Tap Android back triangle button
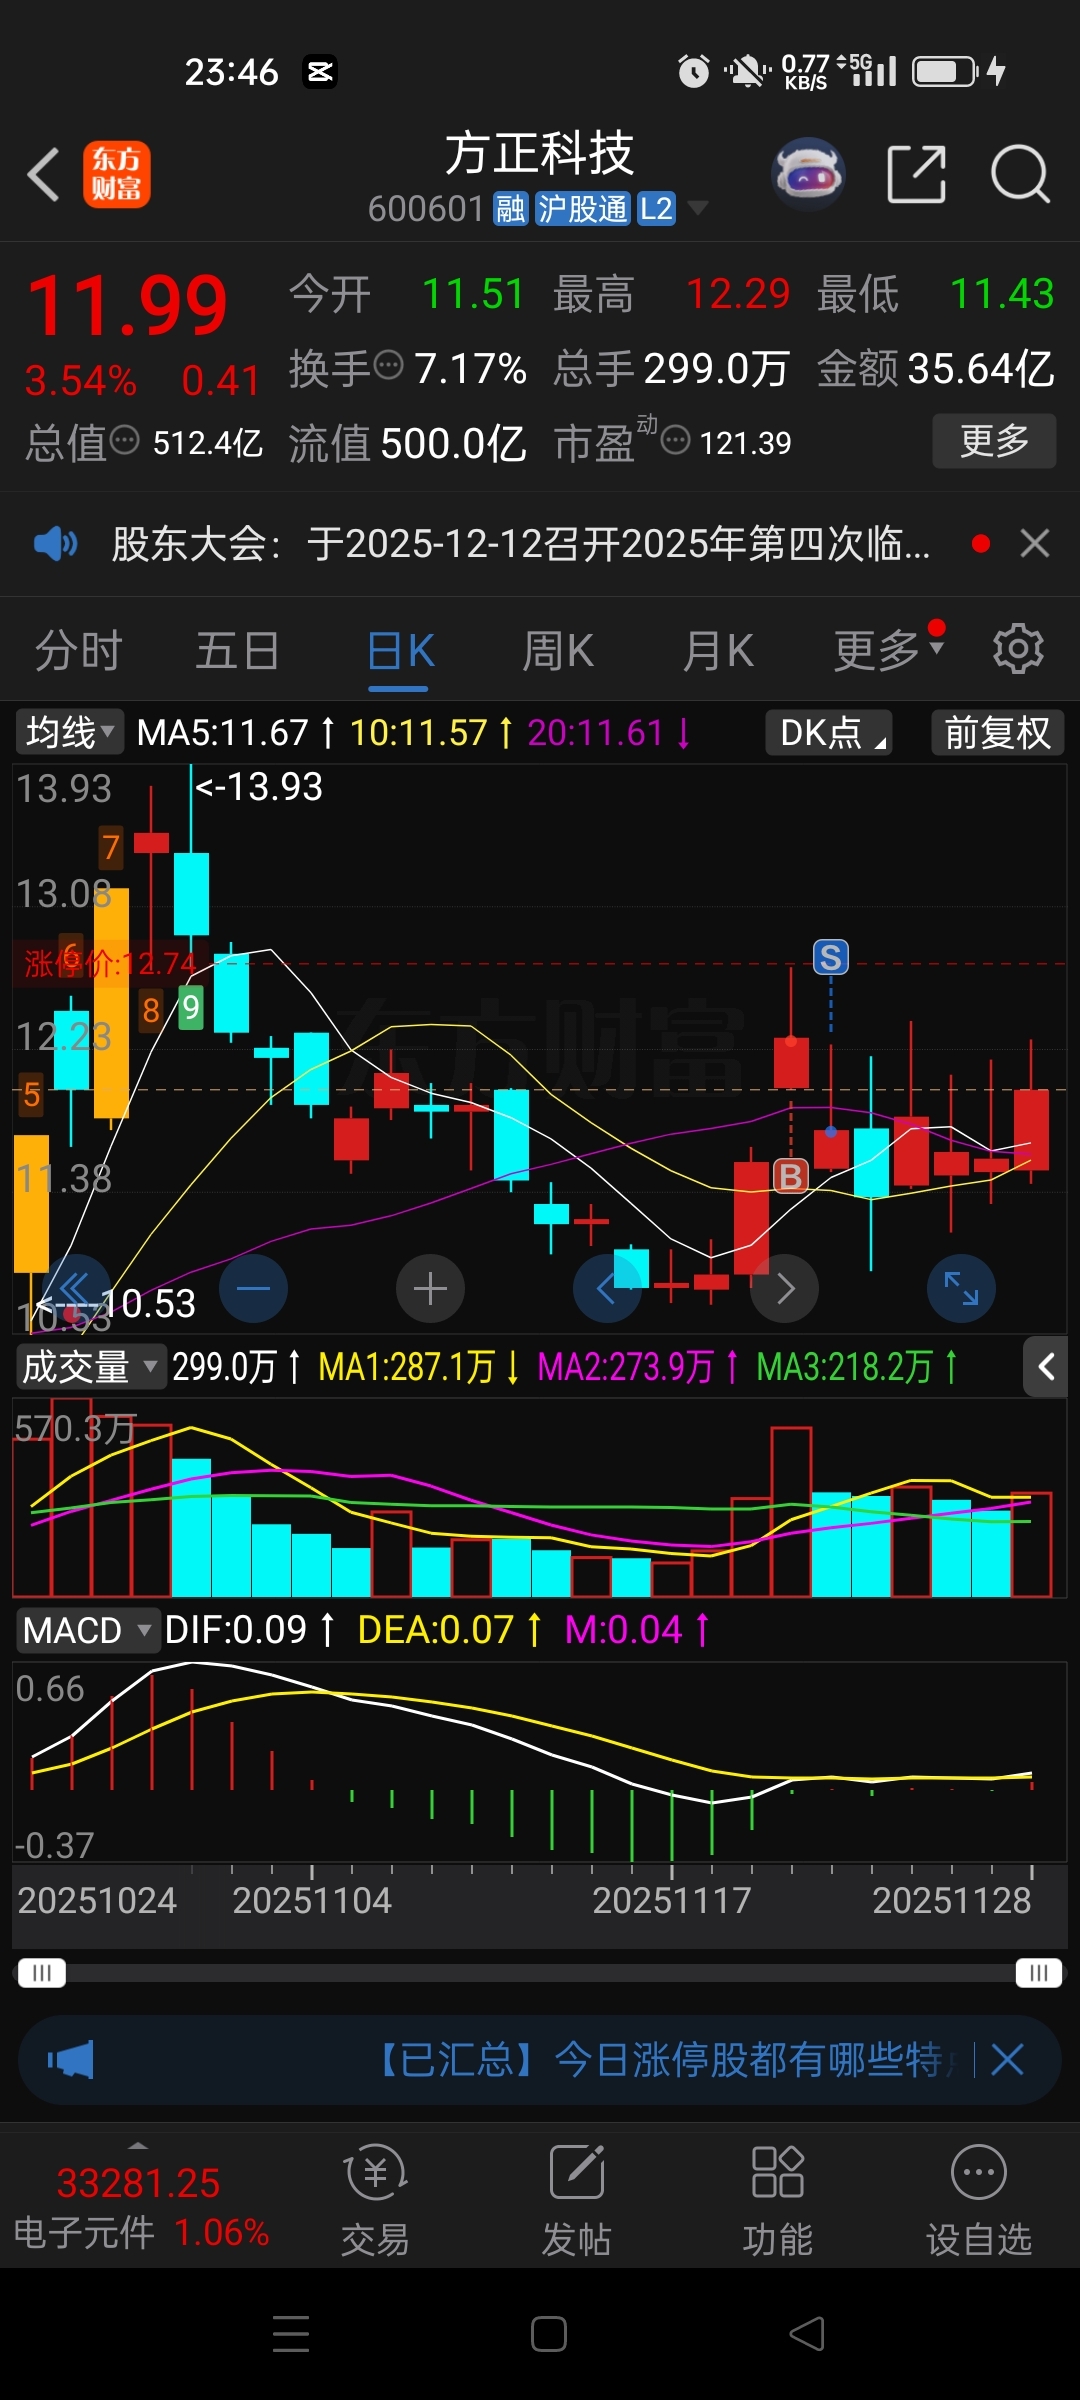The image size is (1080, 2400). pos(807,2334)
